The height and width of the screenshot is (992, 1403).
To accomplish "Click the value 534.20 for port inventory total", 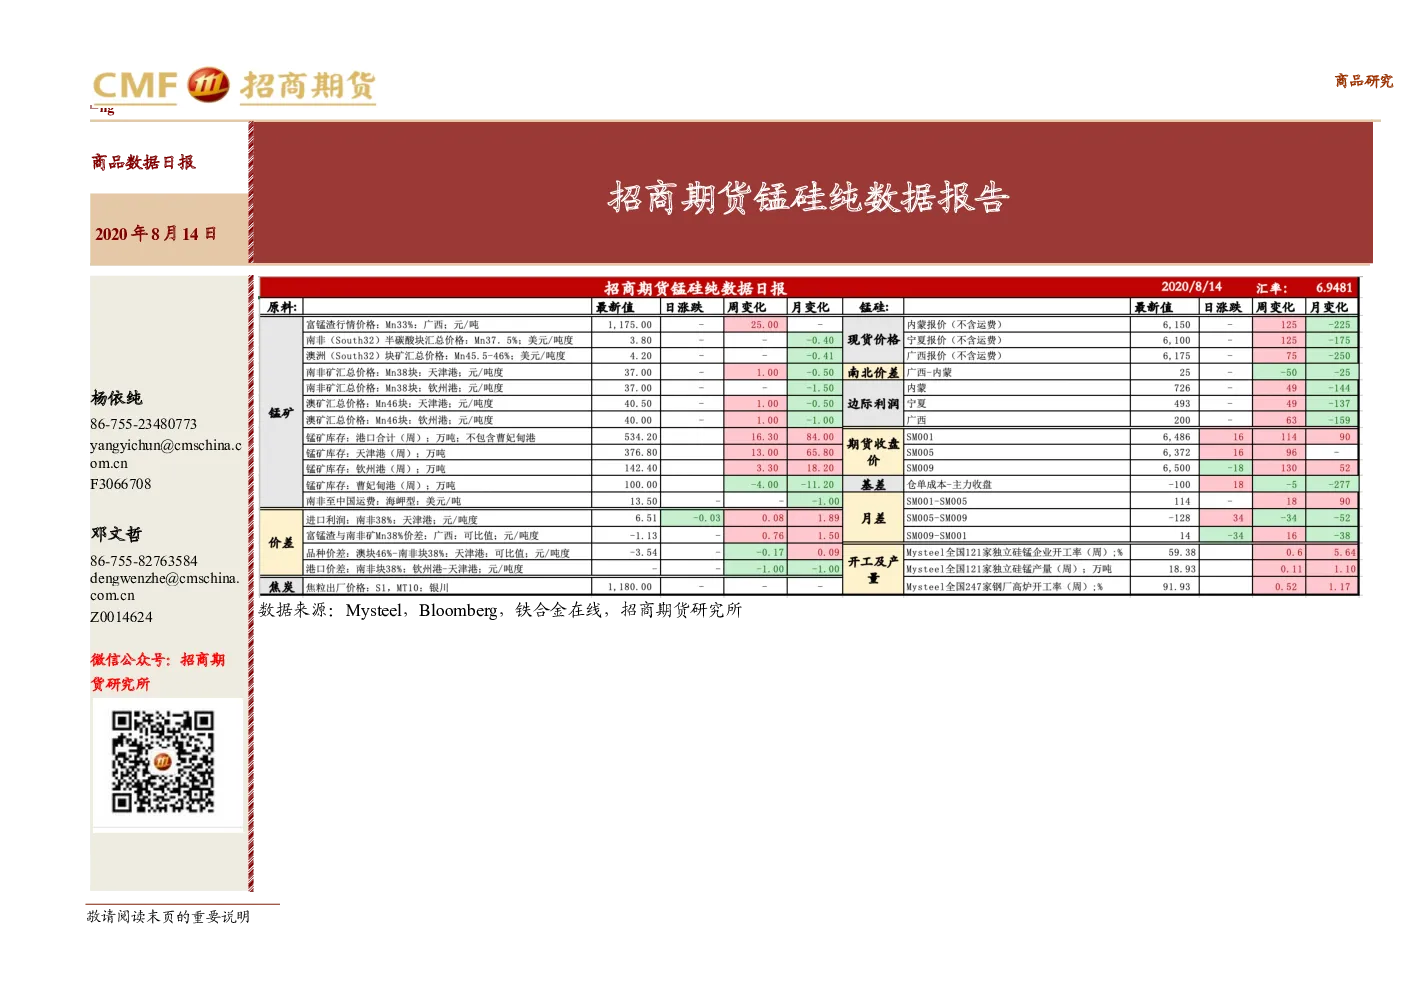I will pos(641,437).
